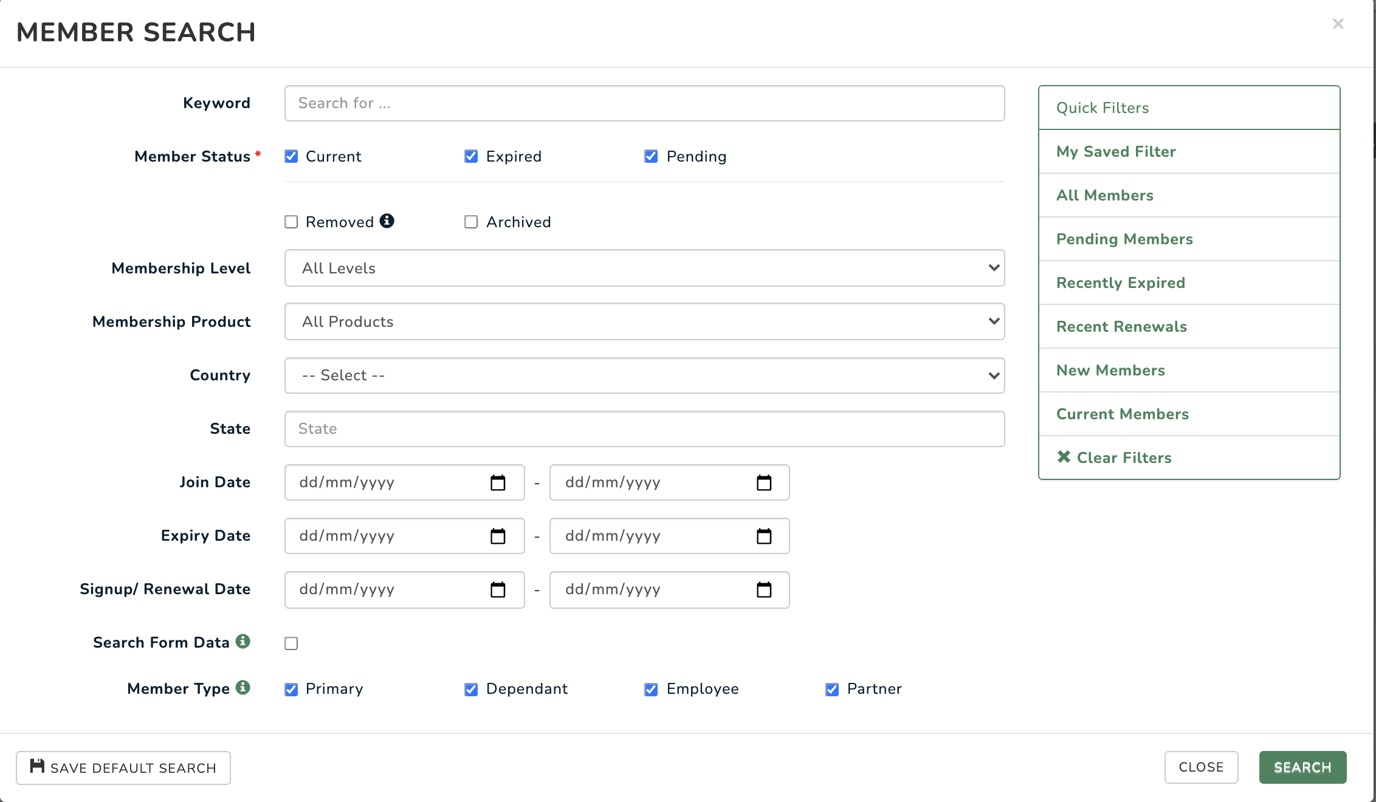Uncheck the Current member status
Screen dimensions: 1376x802
(291, 156)
